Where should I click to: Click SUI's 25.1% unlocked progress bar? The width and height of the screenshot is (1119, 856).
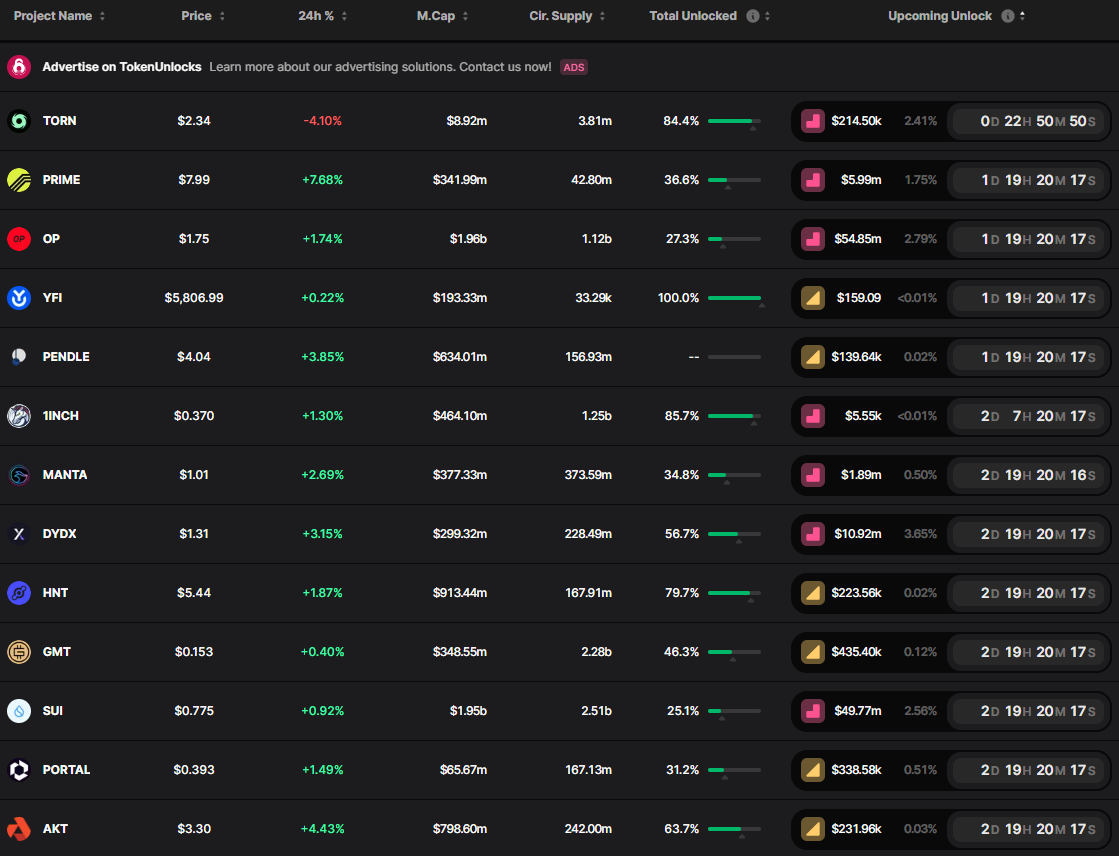[734, 711]
